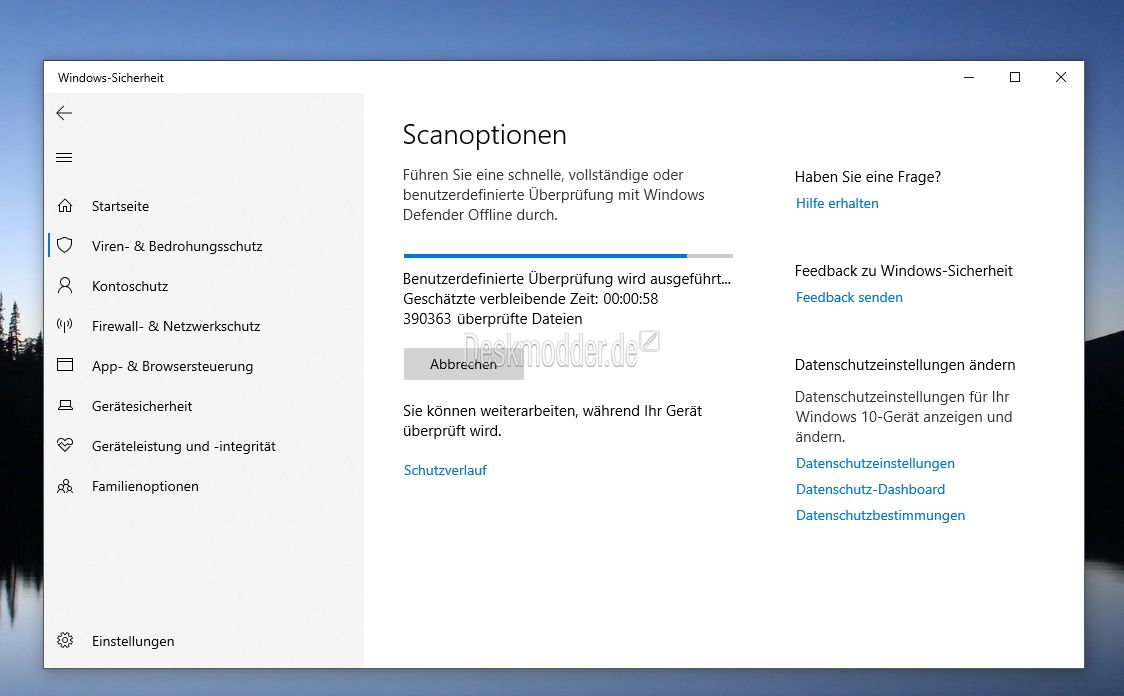Click the Gerätesicherheit laptop icon

click(65, 406)
